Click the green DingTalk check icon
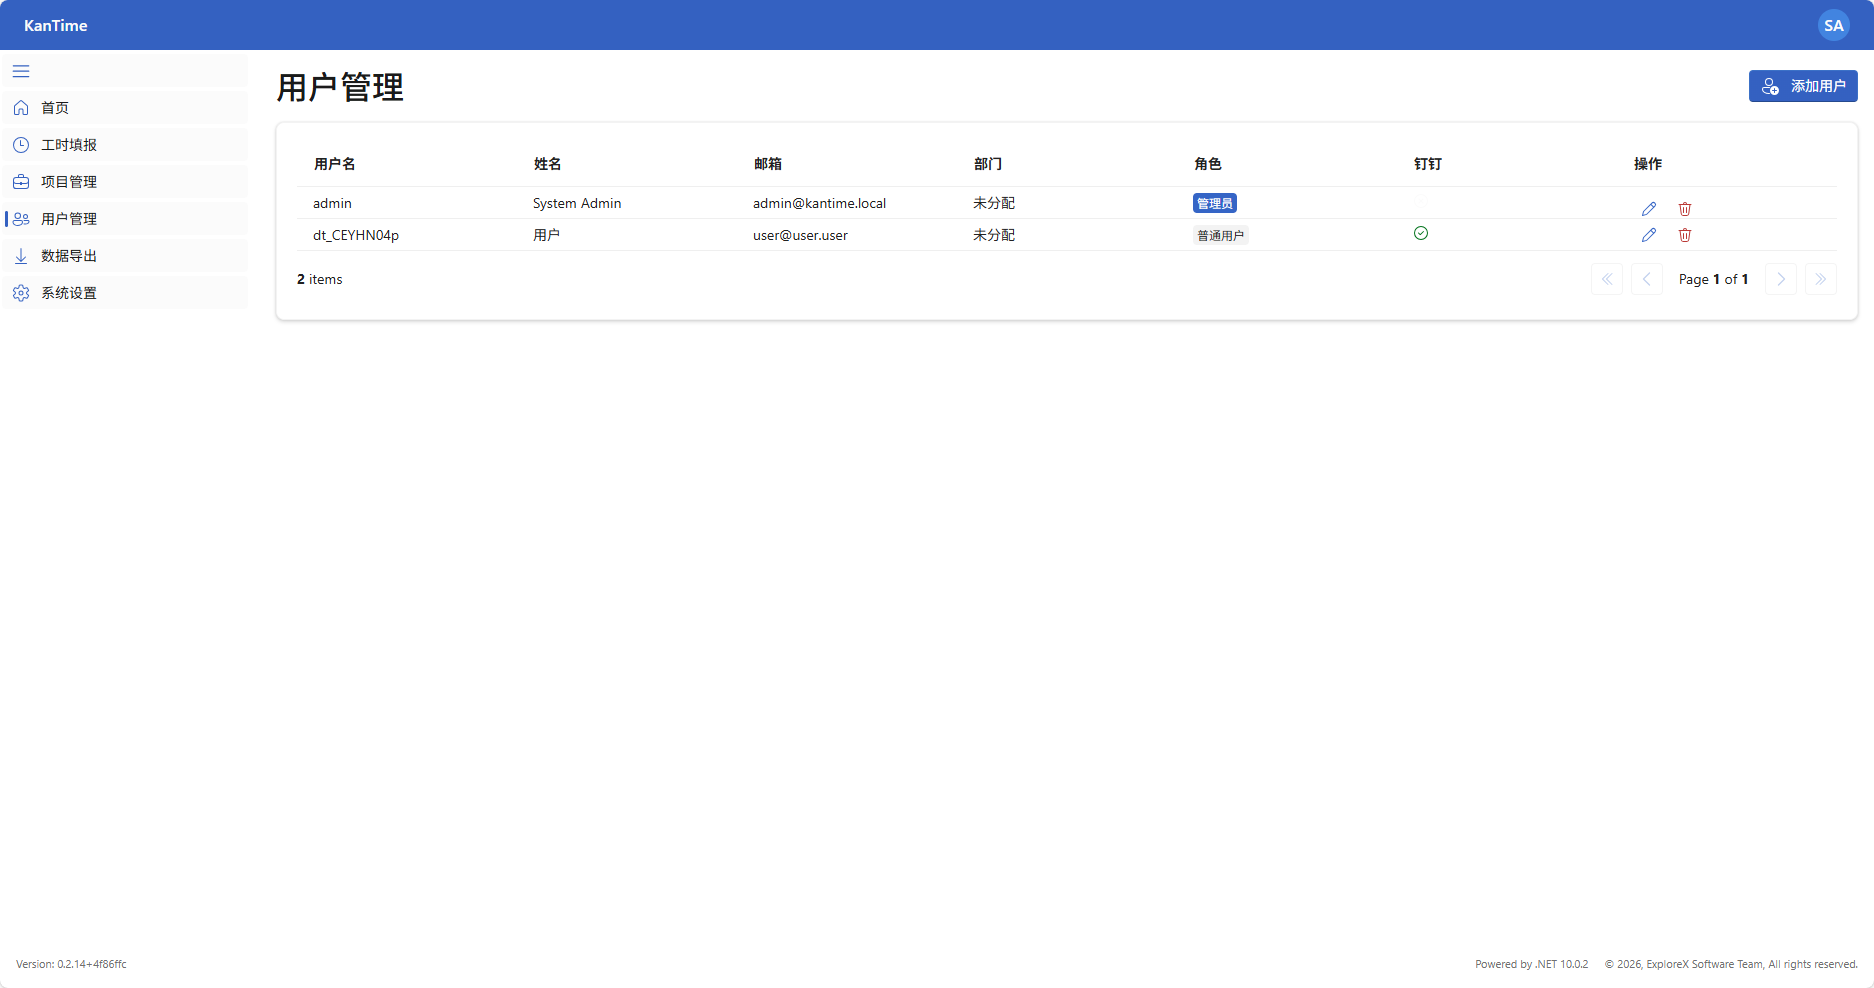Image resolution: width=1874 pixels, height=988 pixels. 1421,233
